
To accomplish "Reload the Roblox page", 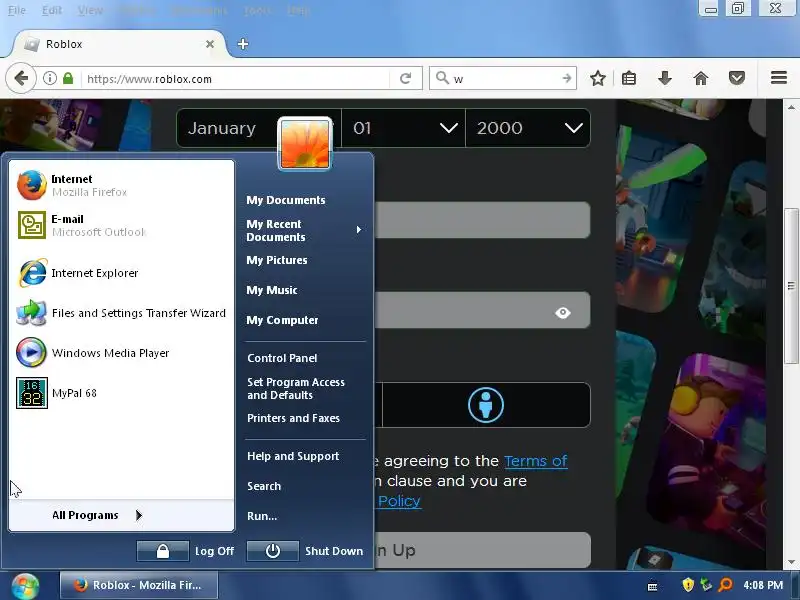I will pyautogui.click(x=406, y=79).
